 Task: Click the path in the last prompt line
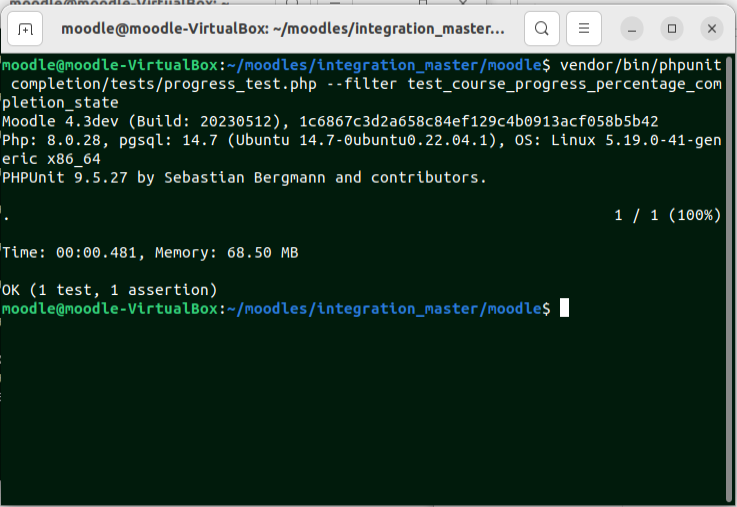[384, 308]
